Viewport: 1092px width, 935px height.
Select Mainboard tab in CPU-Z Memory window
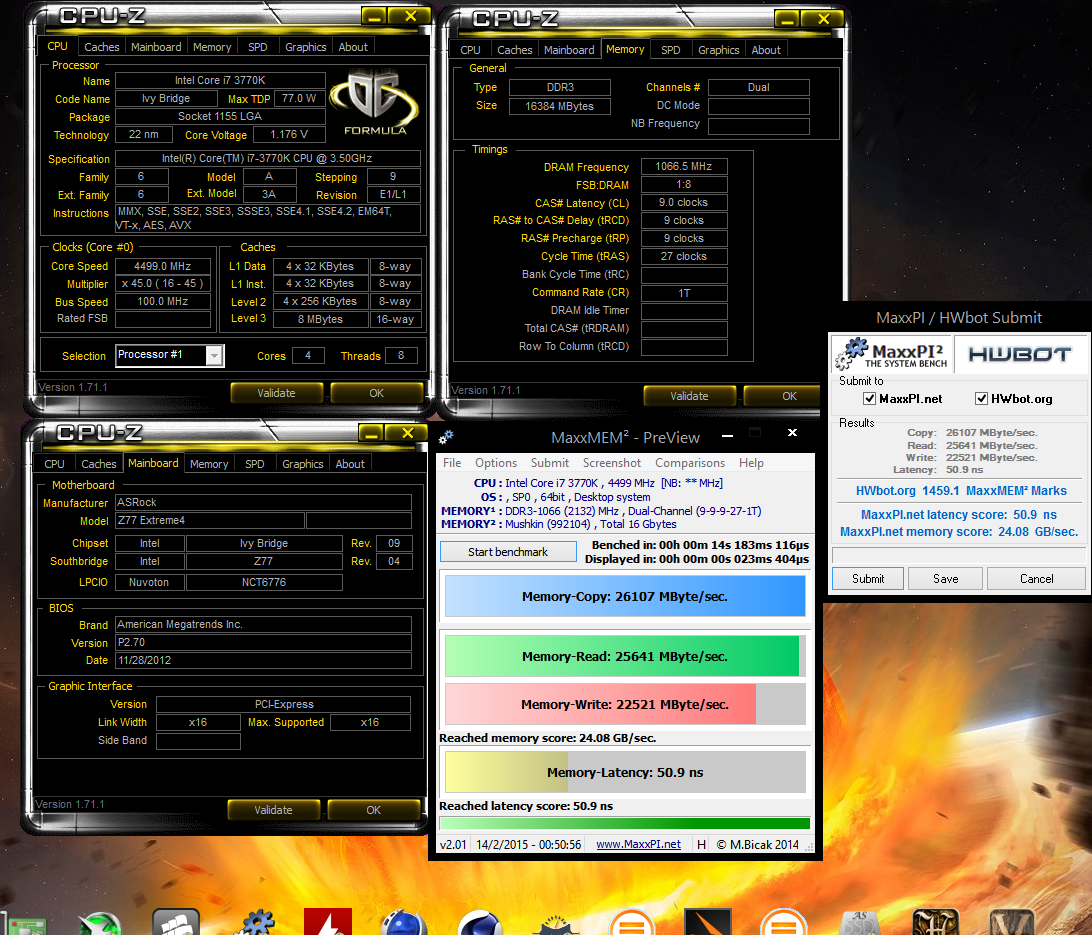click(569, 50)
